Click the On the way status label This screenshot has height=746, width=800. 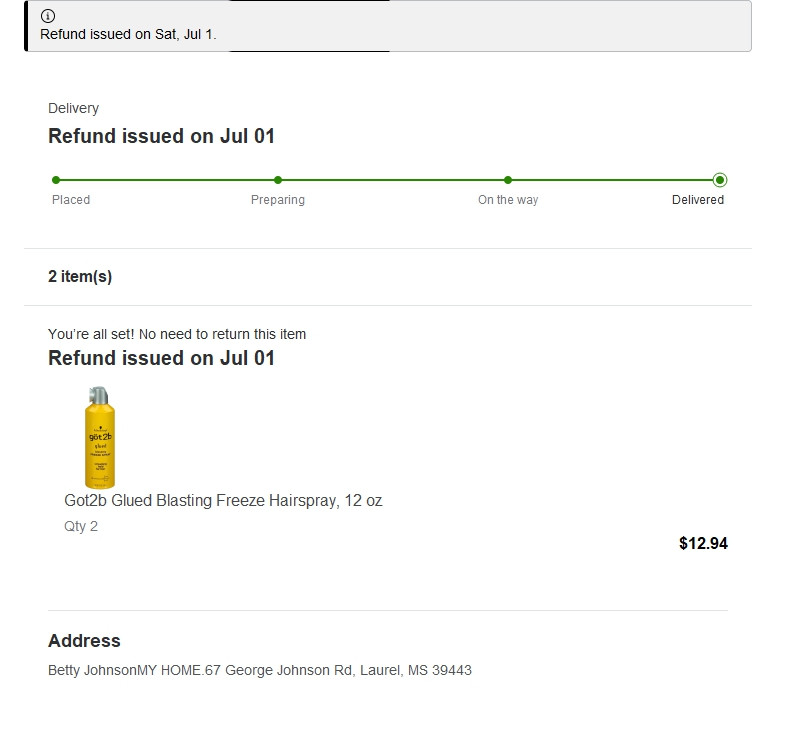(x=508, y=200)
